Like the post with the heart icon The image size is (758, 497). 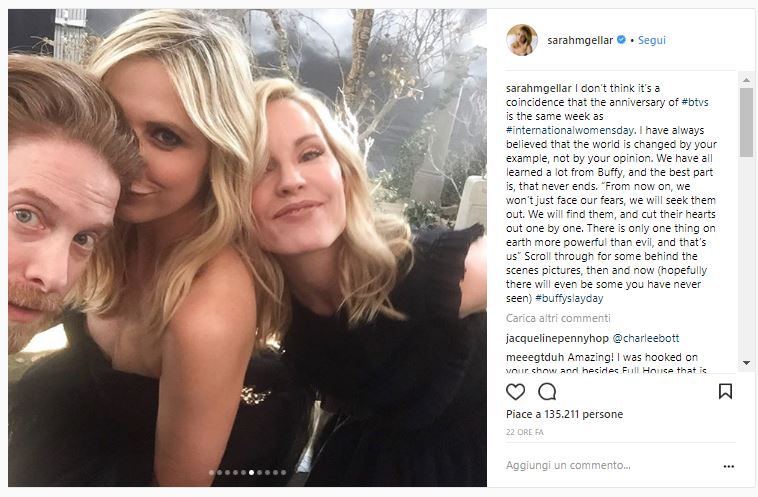pos(516,391)
